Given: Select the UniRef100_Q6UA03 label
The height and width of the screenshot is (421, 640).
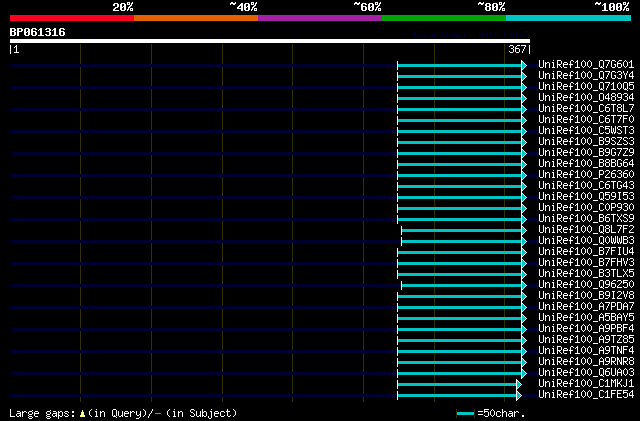Looking at the screenshot, I should [586, 373].
